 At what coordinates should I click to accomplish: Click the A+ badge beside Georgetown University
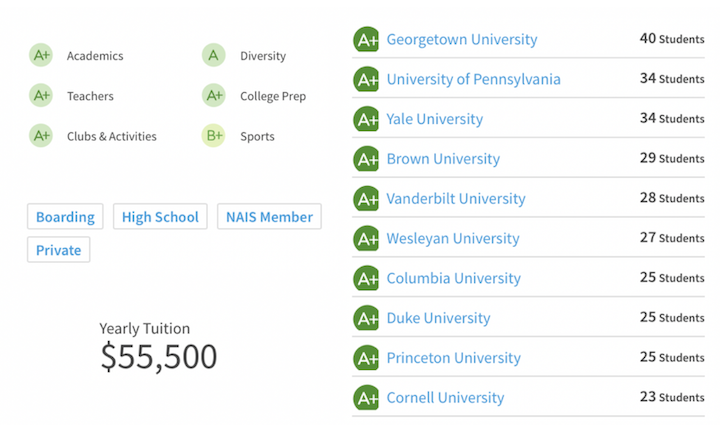pyautogui.click(x=366, y=39)
